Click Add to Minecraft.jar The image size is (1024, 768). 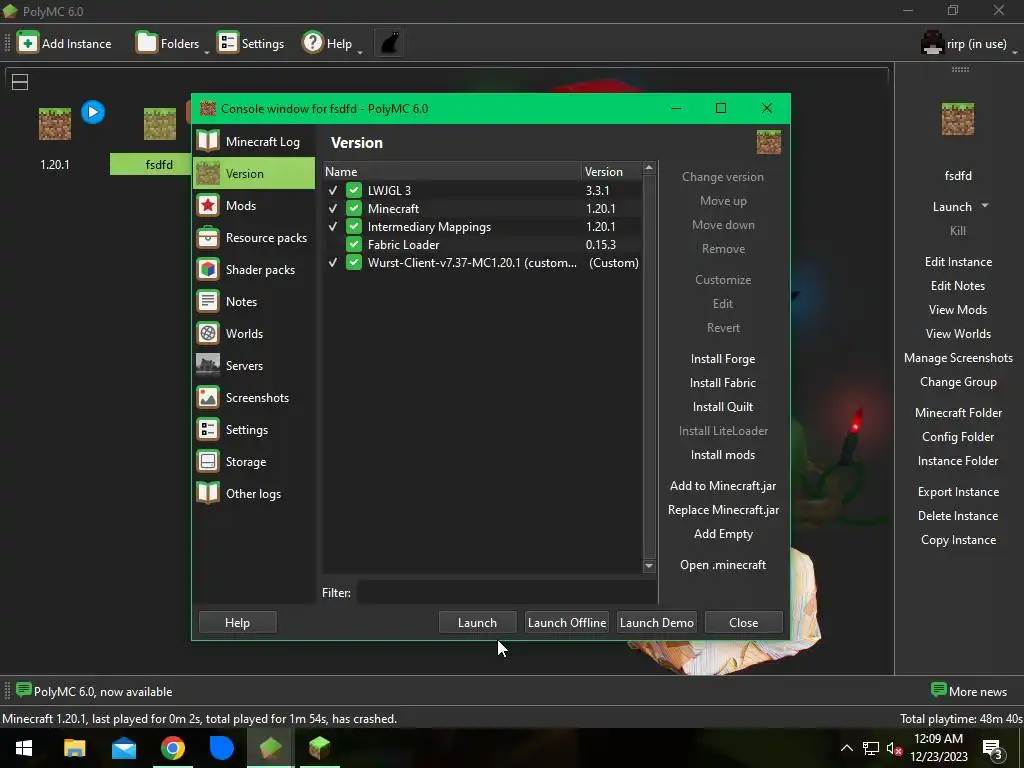[x=723, y=486]
